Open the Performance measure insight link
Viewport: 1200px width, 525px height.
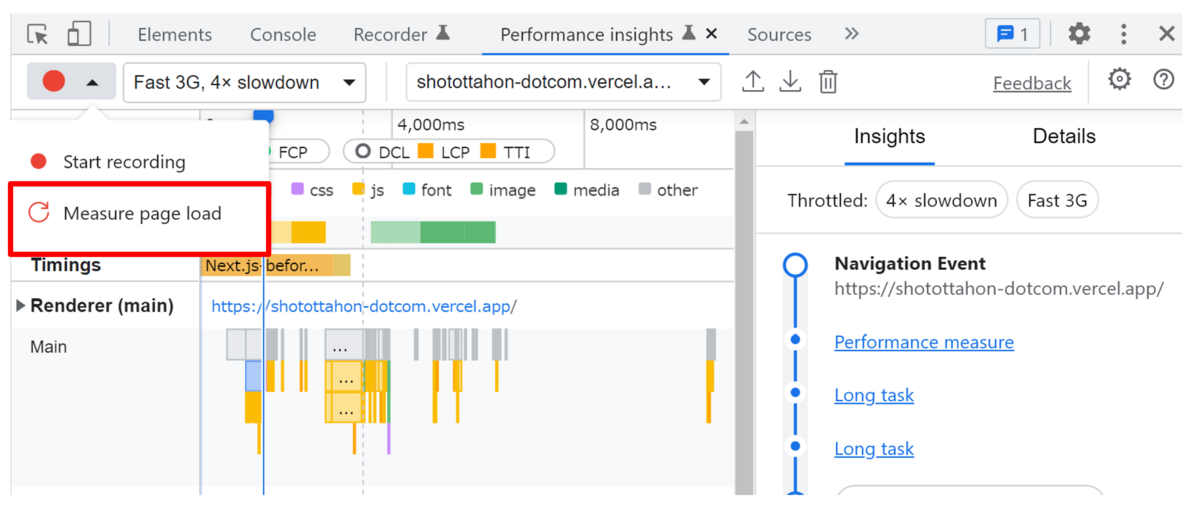pos(924,342)
